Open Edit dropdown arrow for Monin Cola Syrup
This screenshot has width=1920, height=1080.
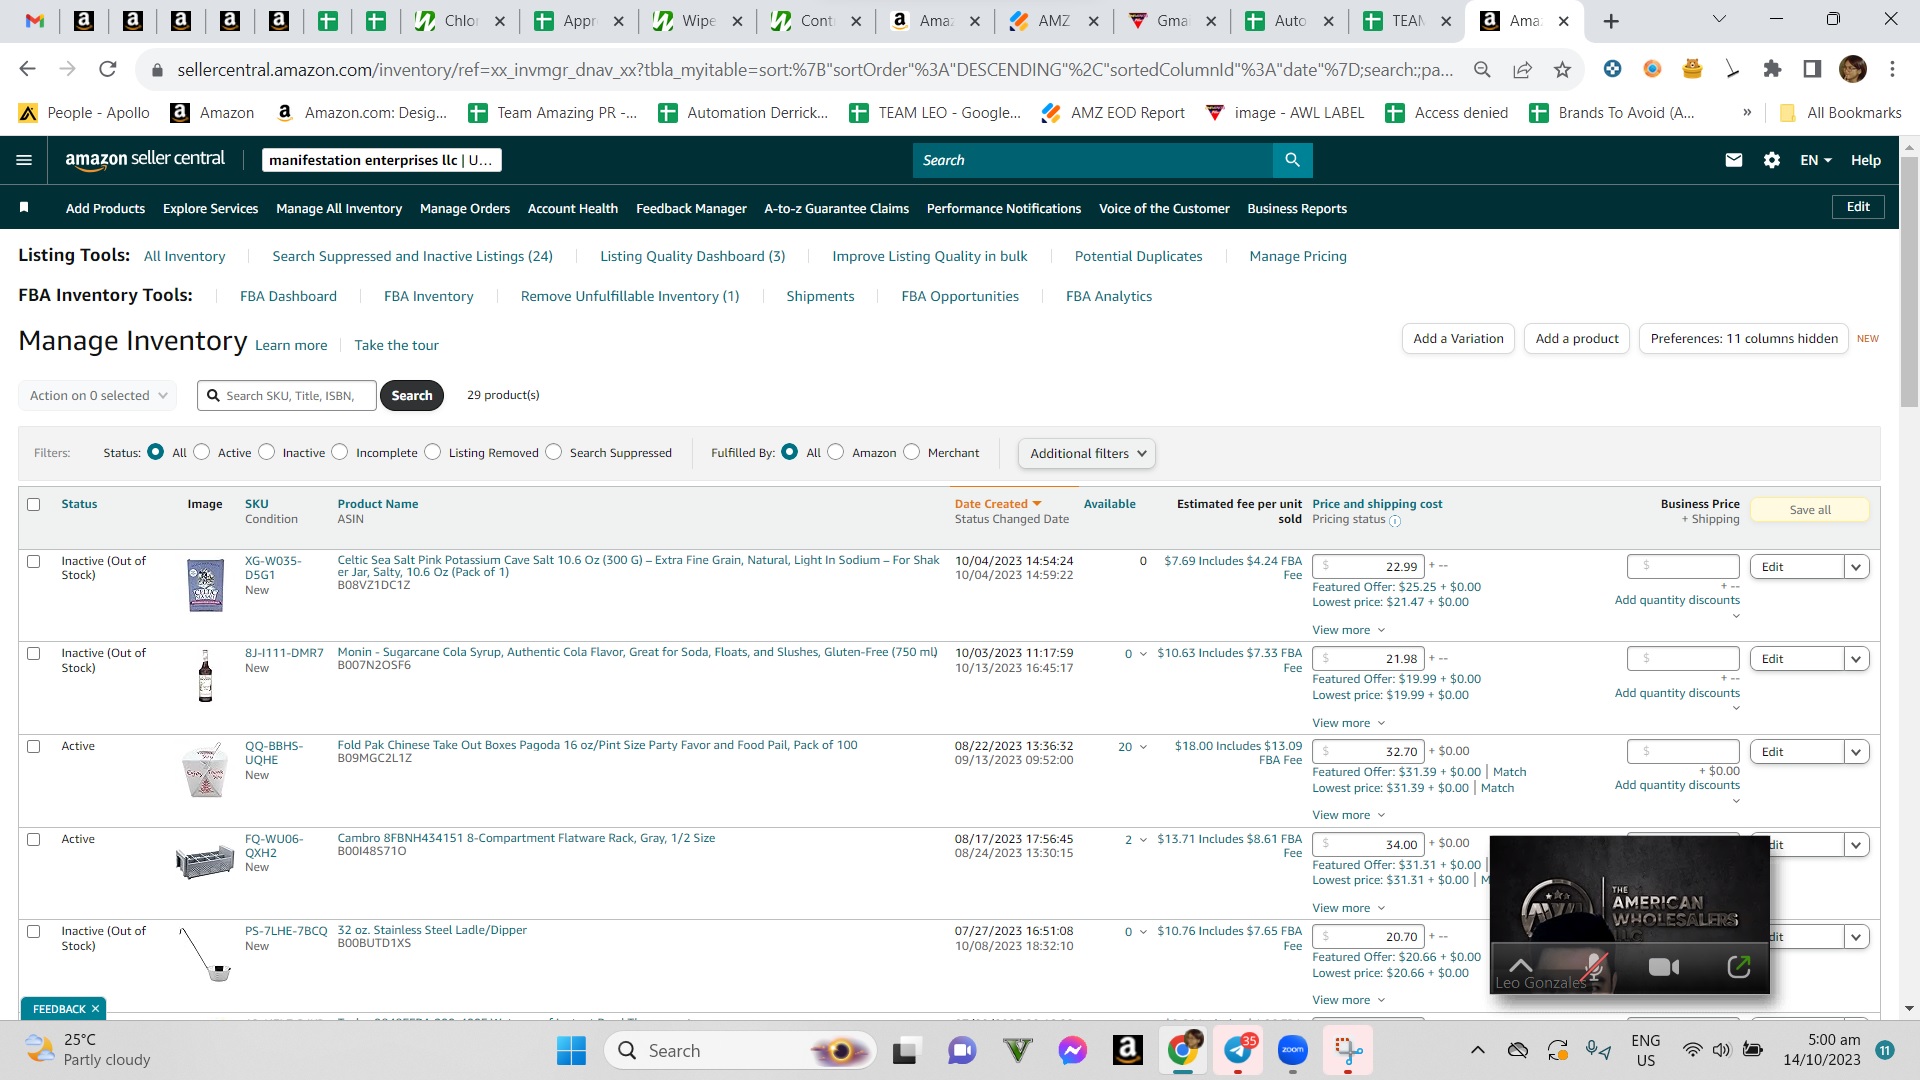(x=1856, y=659)
